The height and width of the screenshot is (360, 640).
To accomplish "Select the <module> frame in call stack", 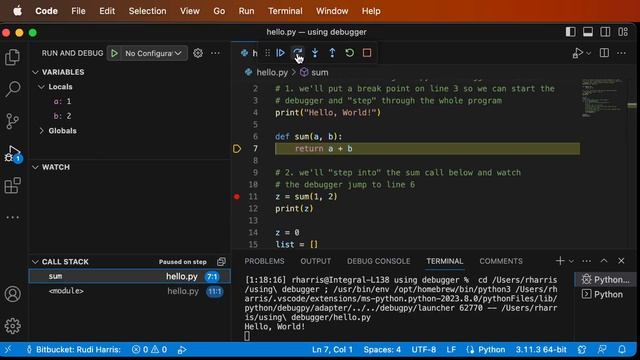I will click(x=129, y=291).
